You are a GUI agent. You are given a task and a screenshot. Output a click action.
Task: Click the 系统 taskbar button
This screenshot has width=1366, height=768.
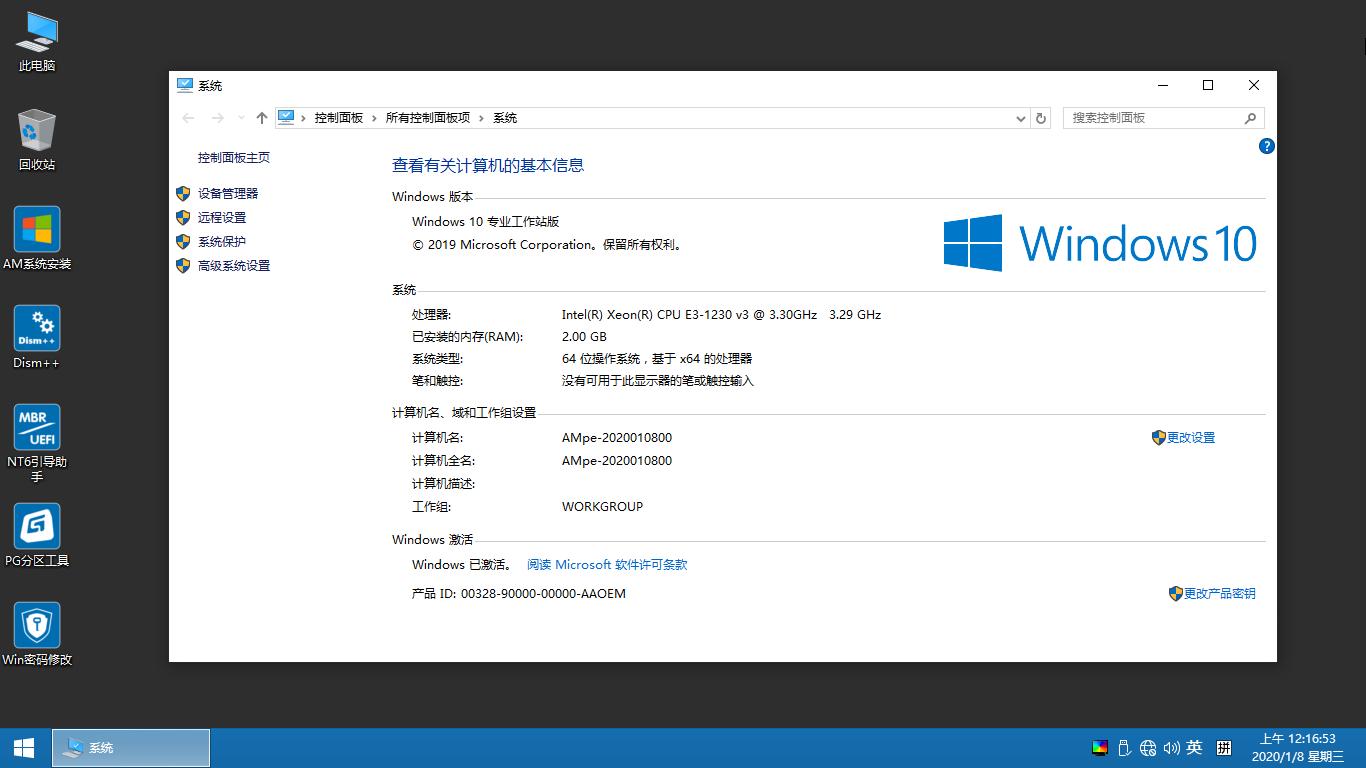pos(131,748)
